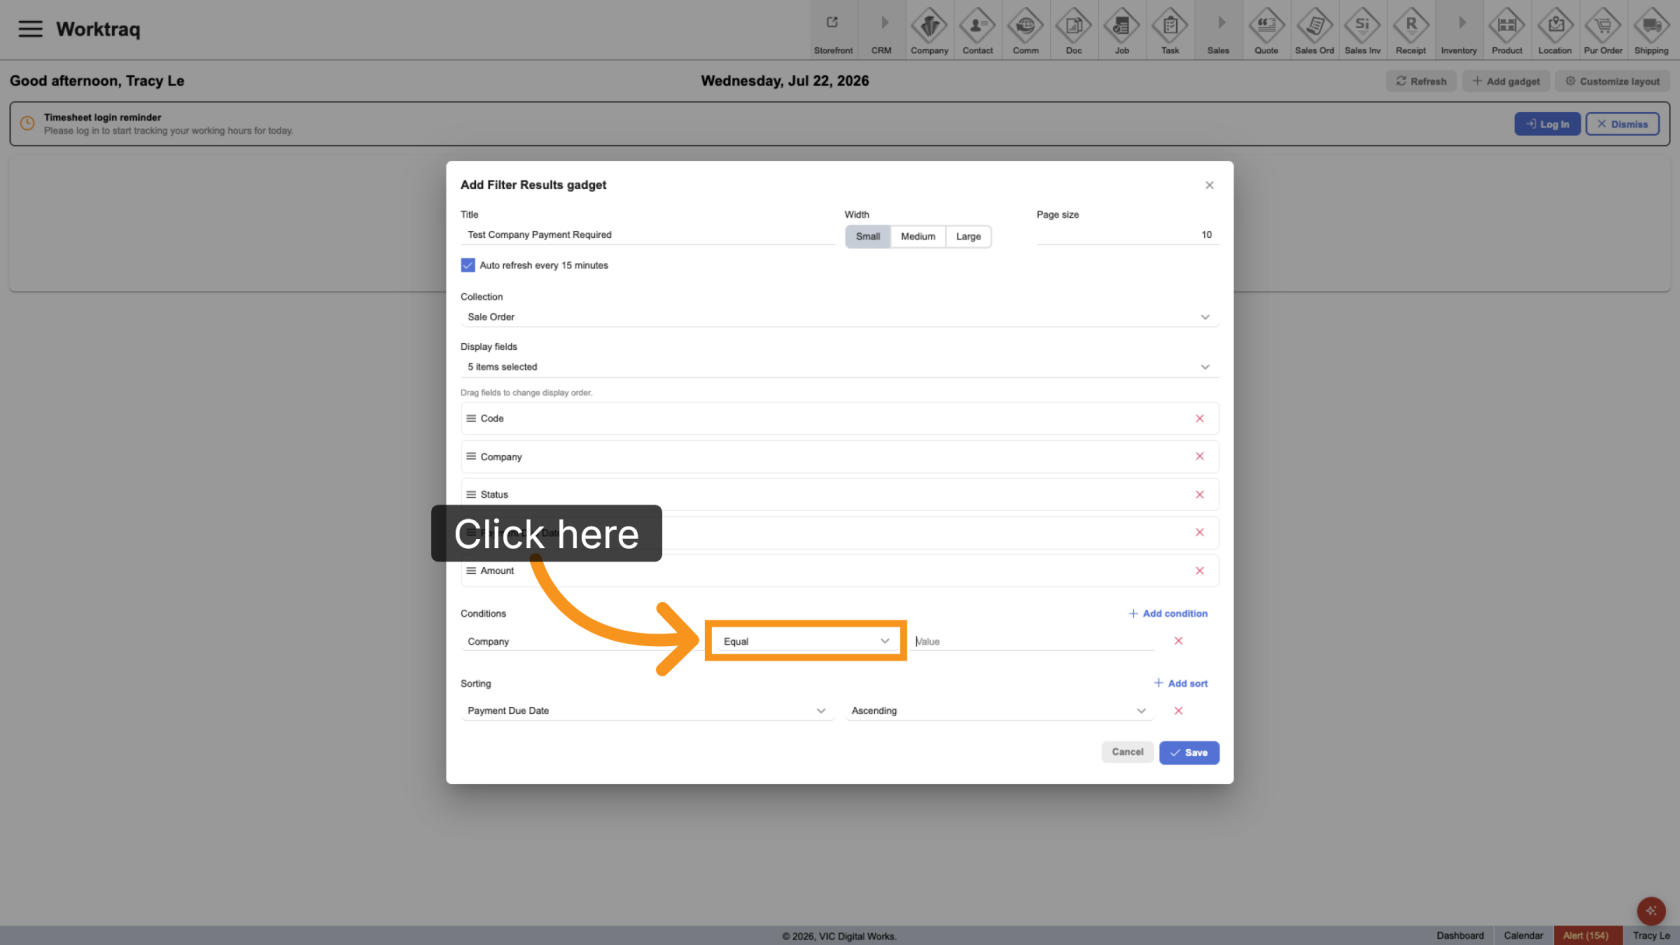Expand the CRM toolbar group
The image size is (1680, 945).
[882, 30]
